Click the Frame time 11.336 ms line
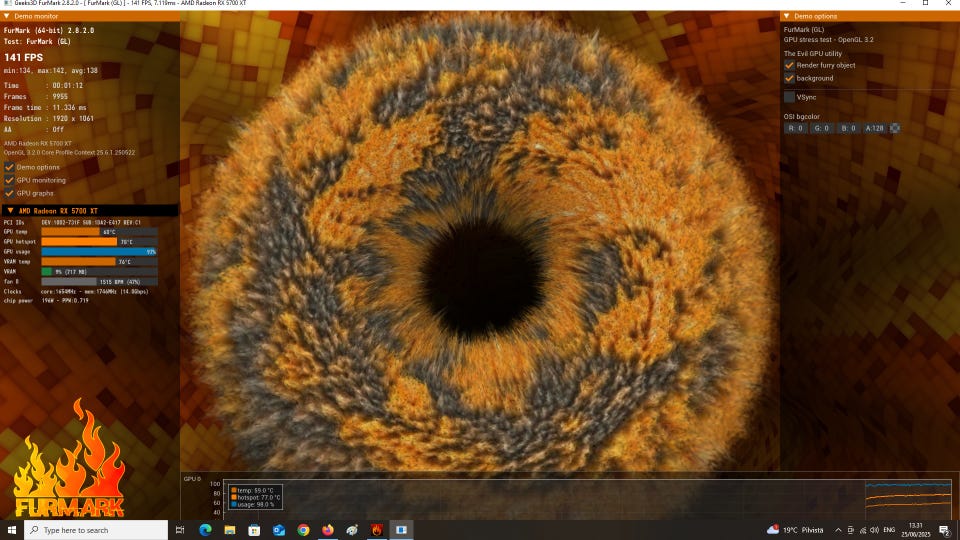 (45, 107)
